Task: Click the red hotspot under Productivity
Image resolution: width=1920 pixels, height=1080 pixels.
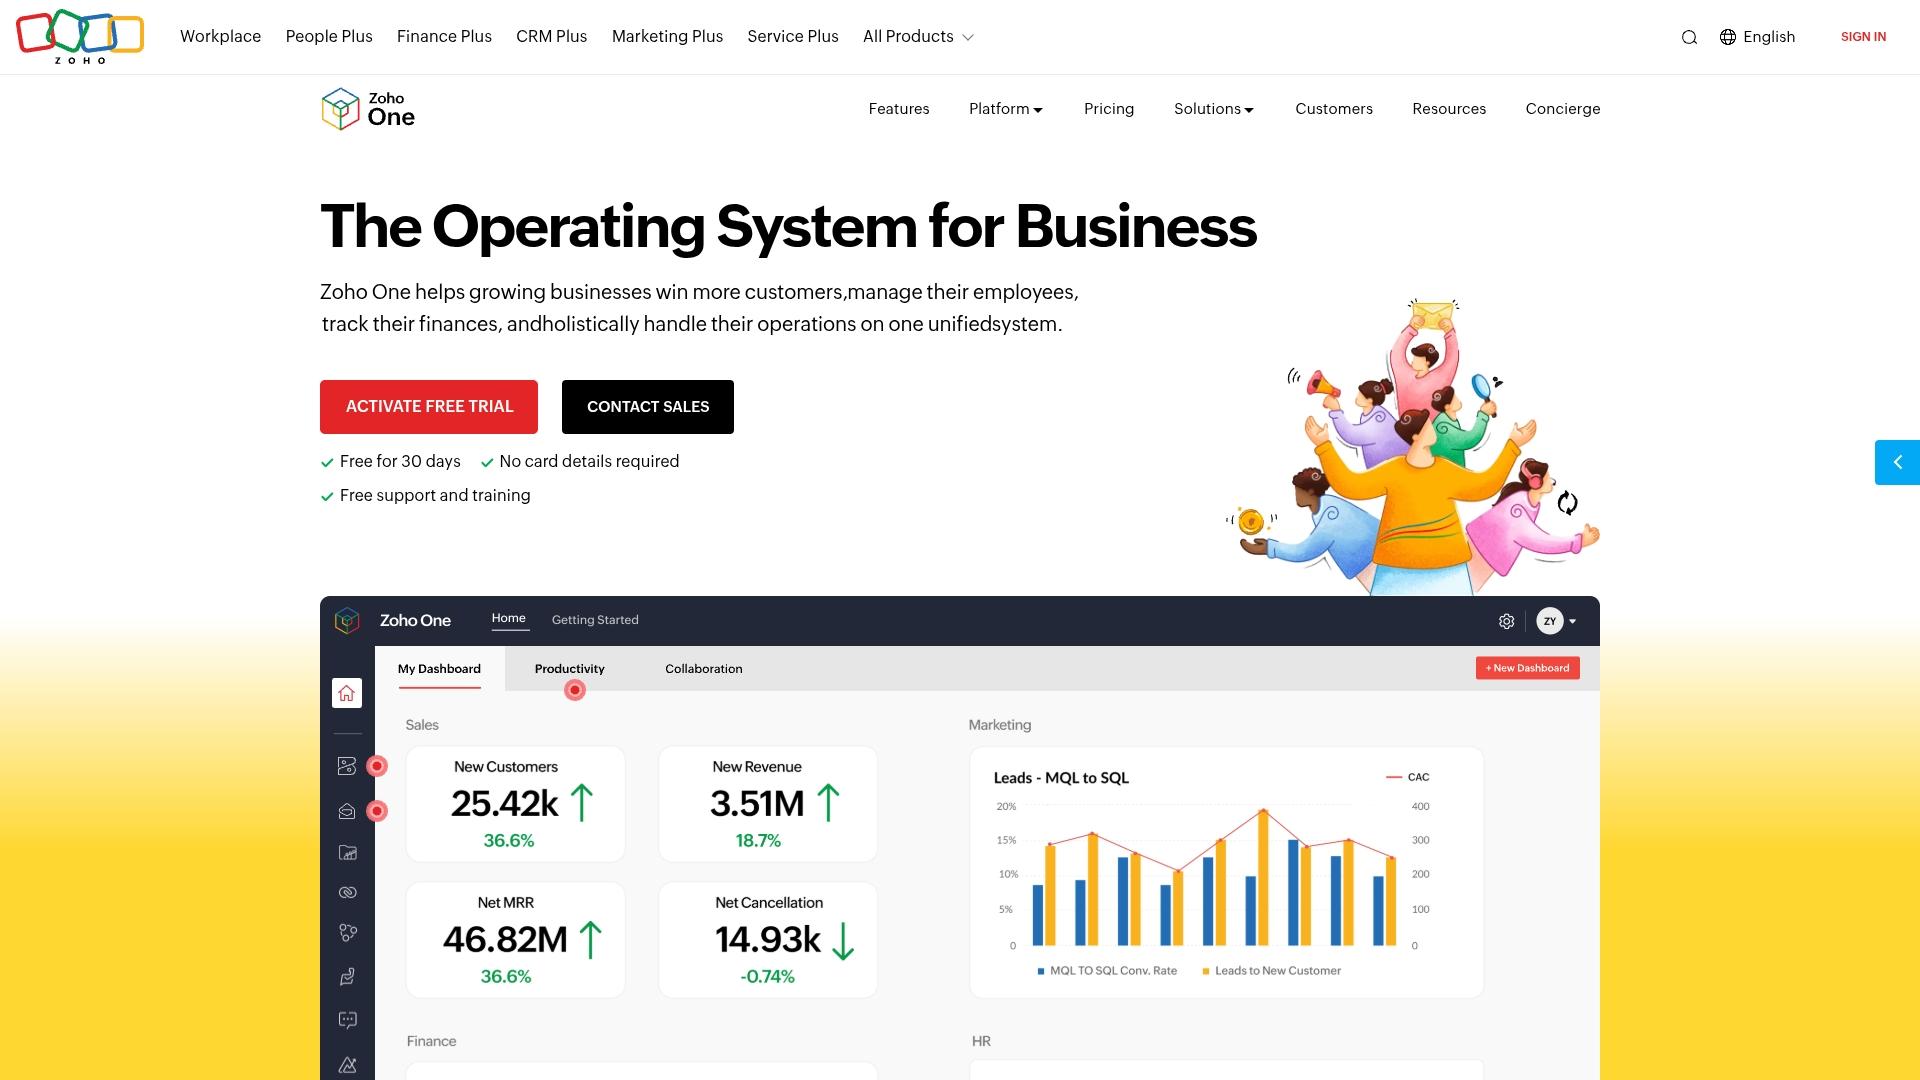Action: click(575, 690)
